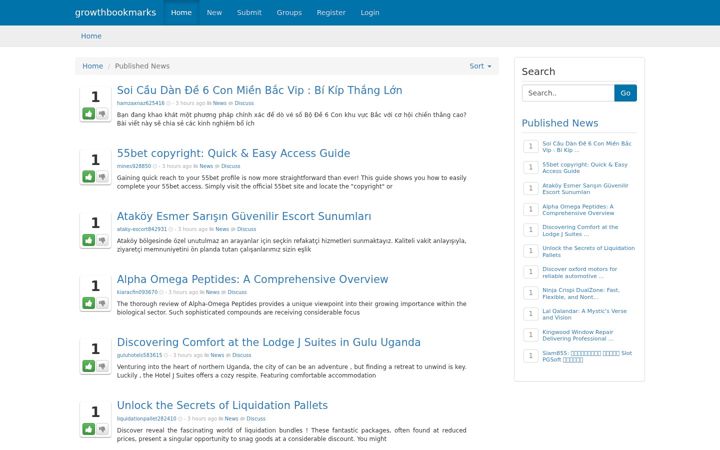Open the Login page

click(370, 12)
